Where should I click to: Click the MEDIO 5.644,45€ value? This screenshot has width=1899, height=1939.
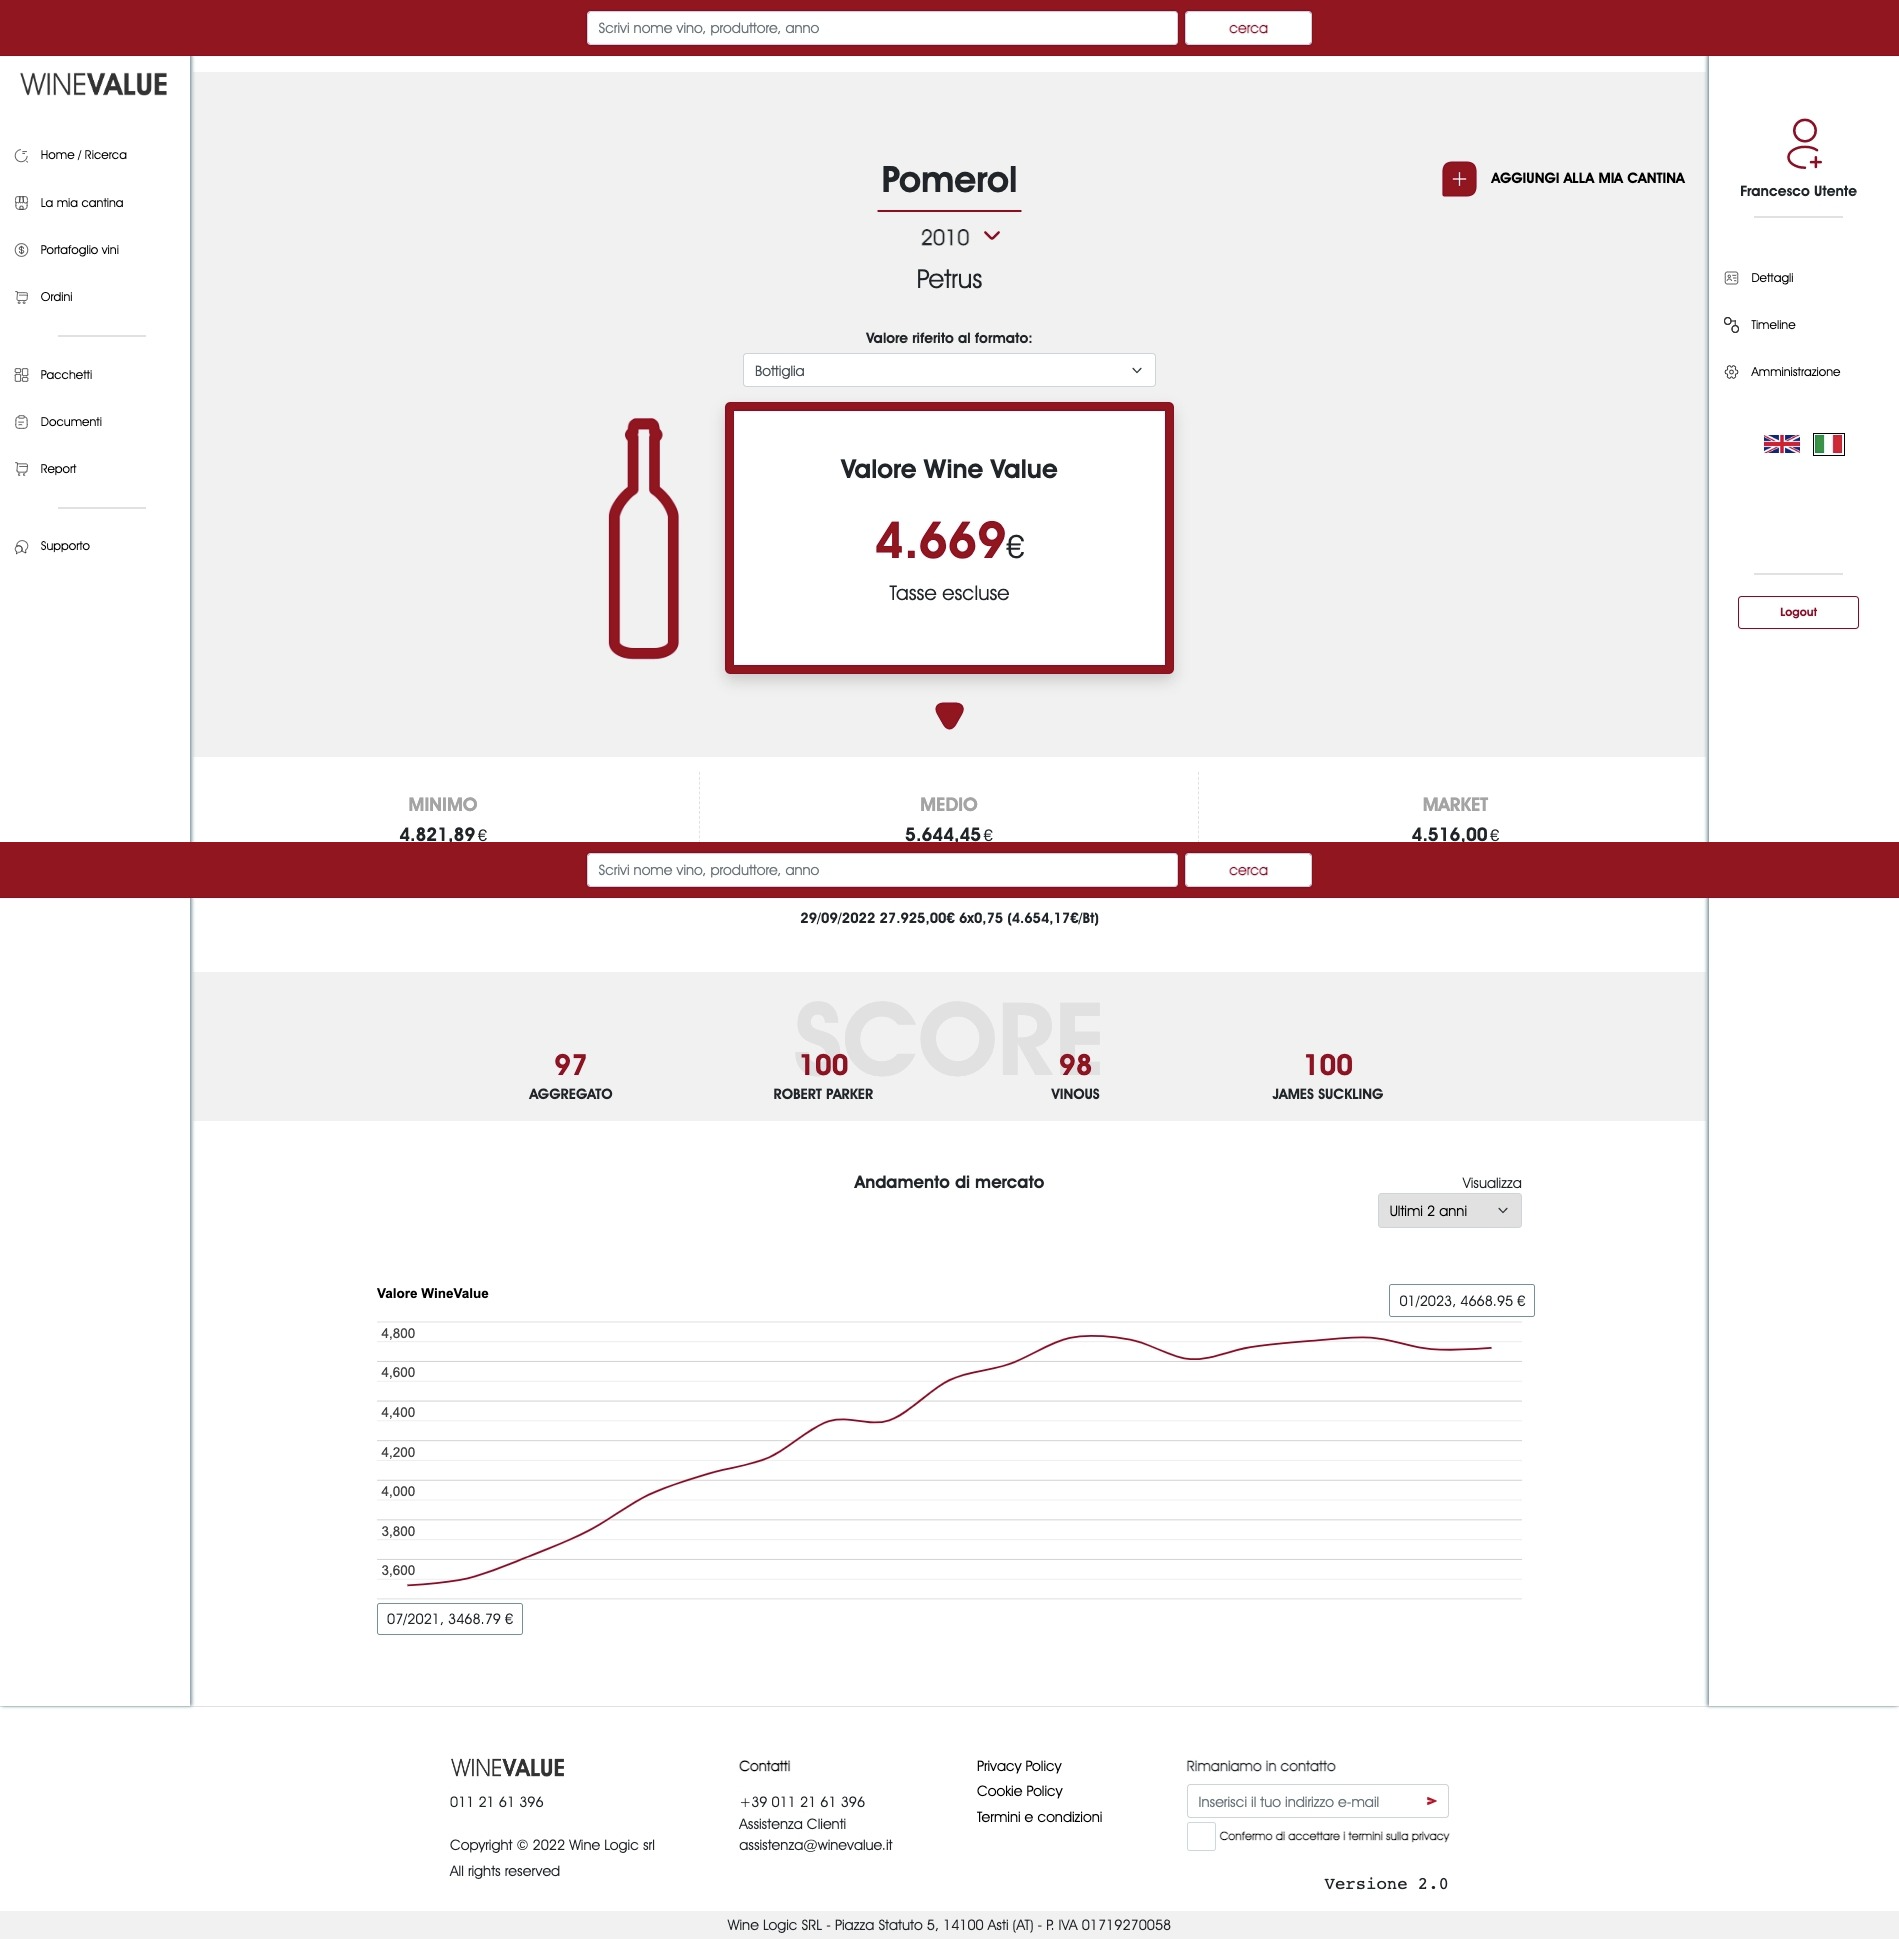949,834
